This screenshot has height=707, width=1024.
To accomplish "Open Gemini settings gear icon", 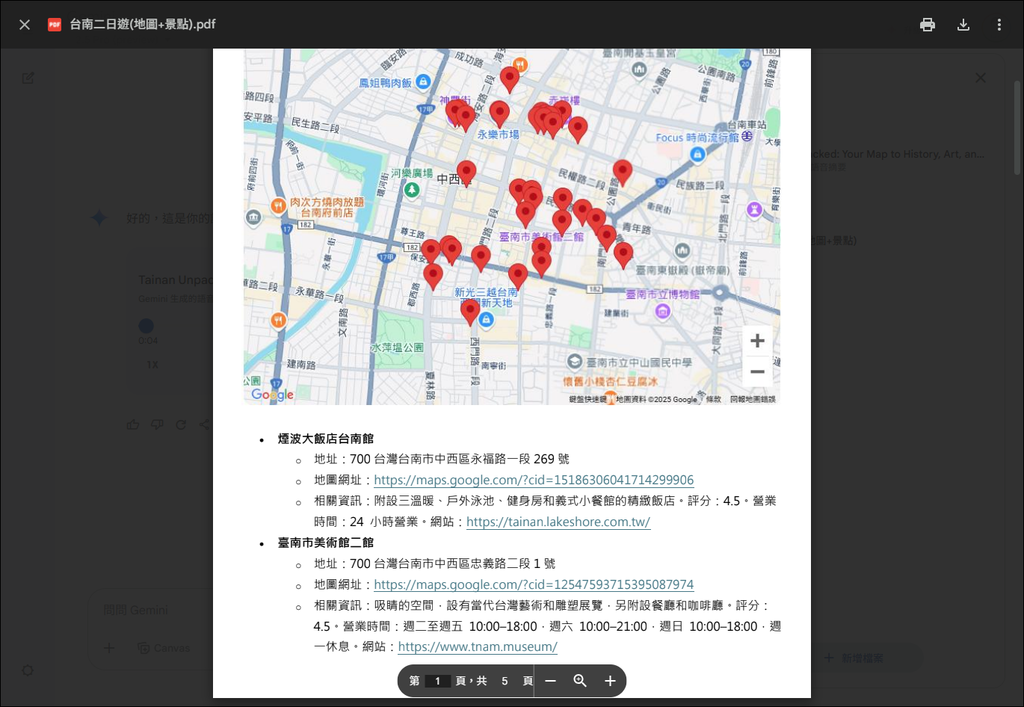I will [27, 670].
